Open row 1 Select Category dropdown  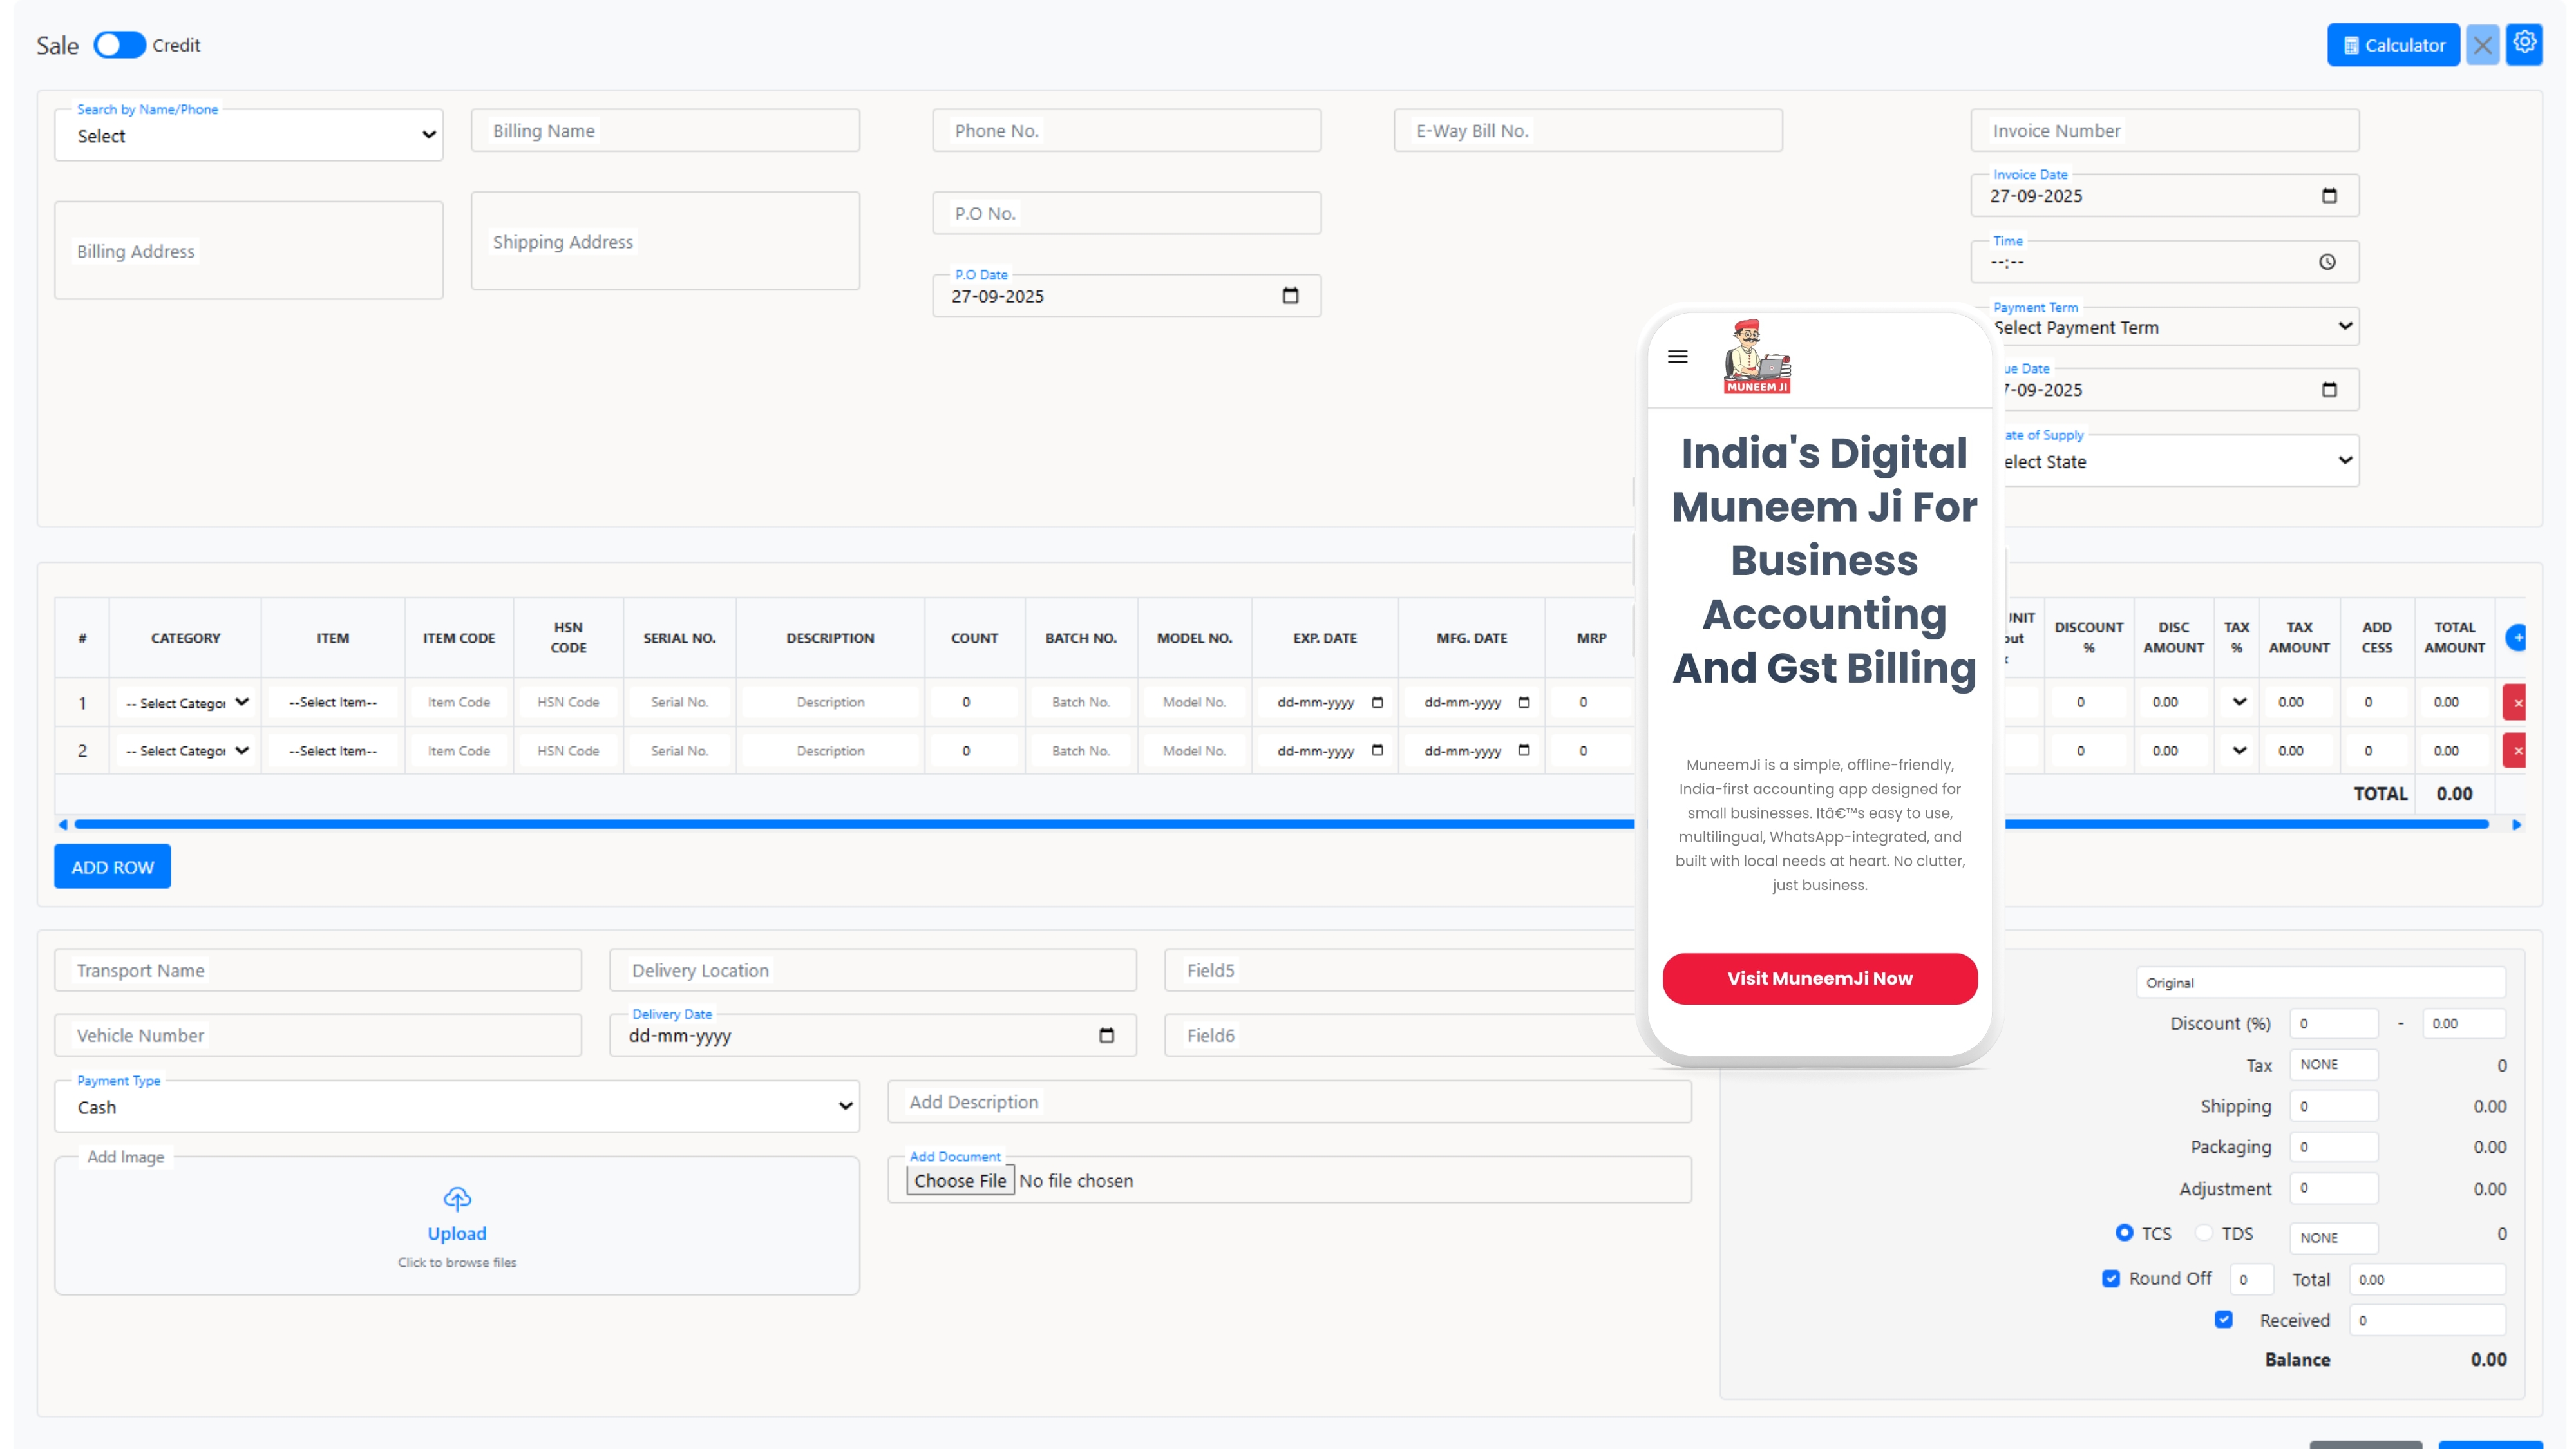pyautogui.click(x=186, y=702)
